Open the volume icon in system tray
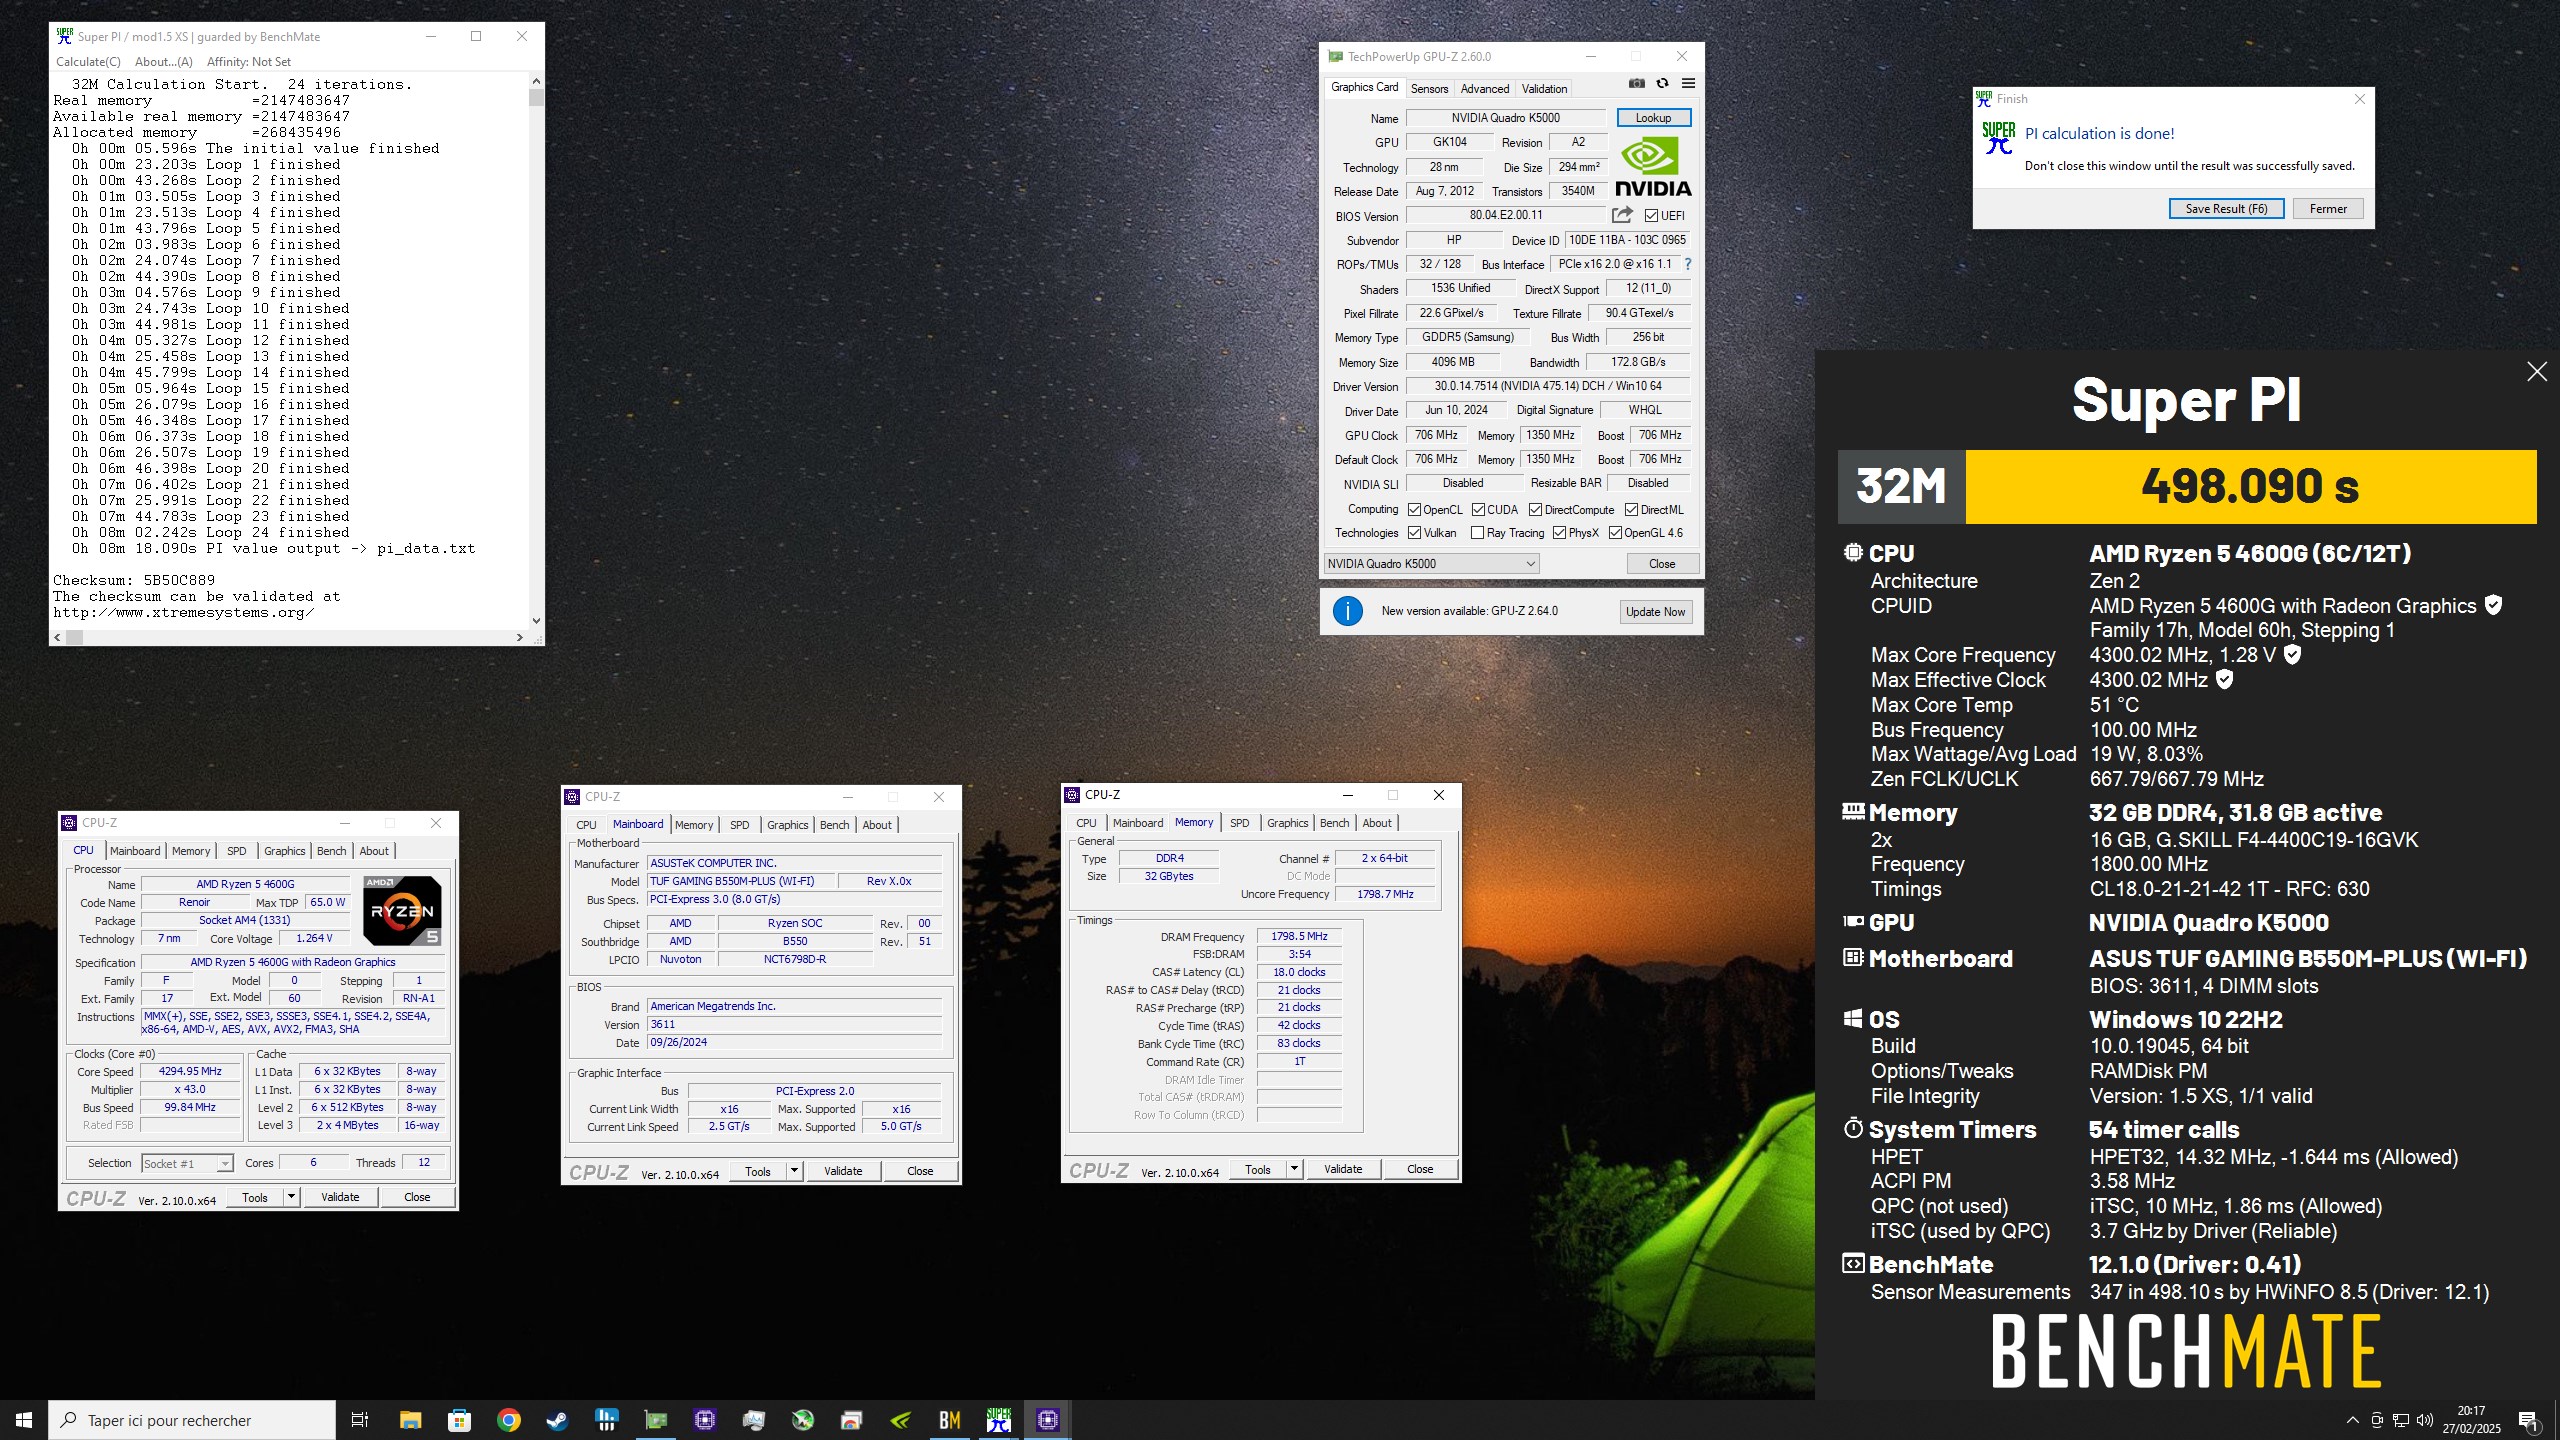This screenshot has width=2560, height=1440. pyautogui.click(x=2425, y=1420)
